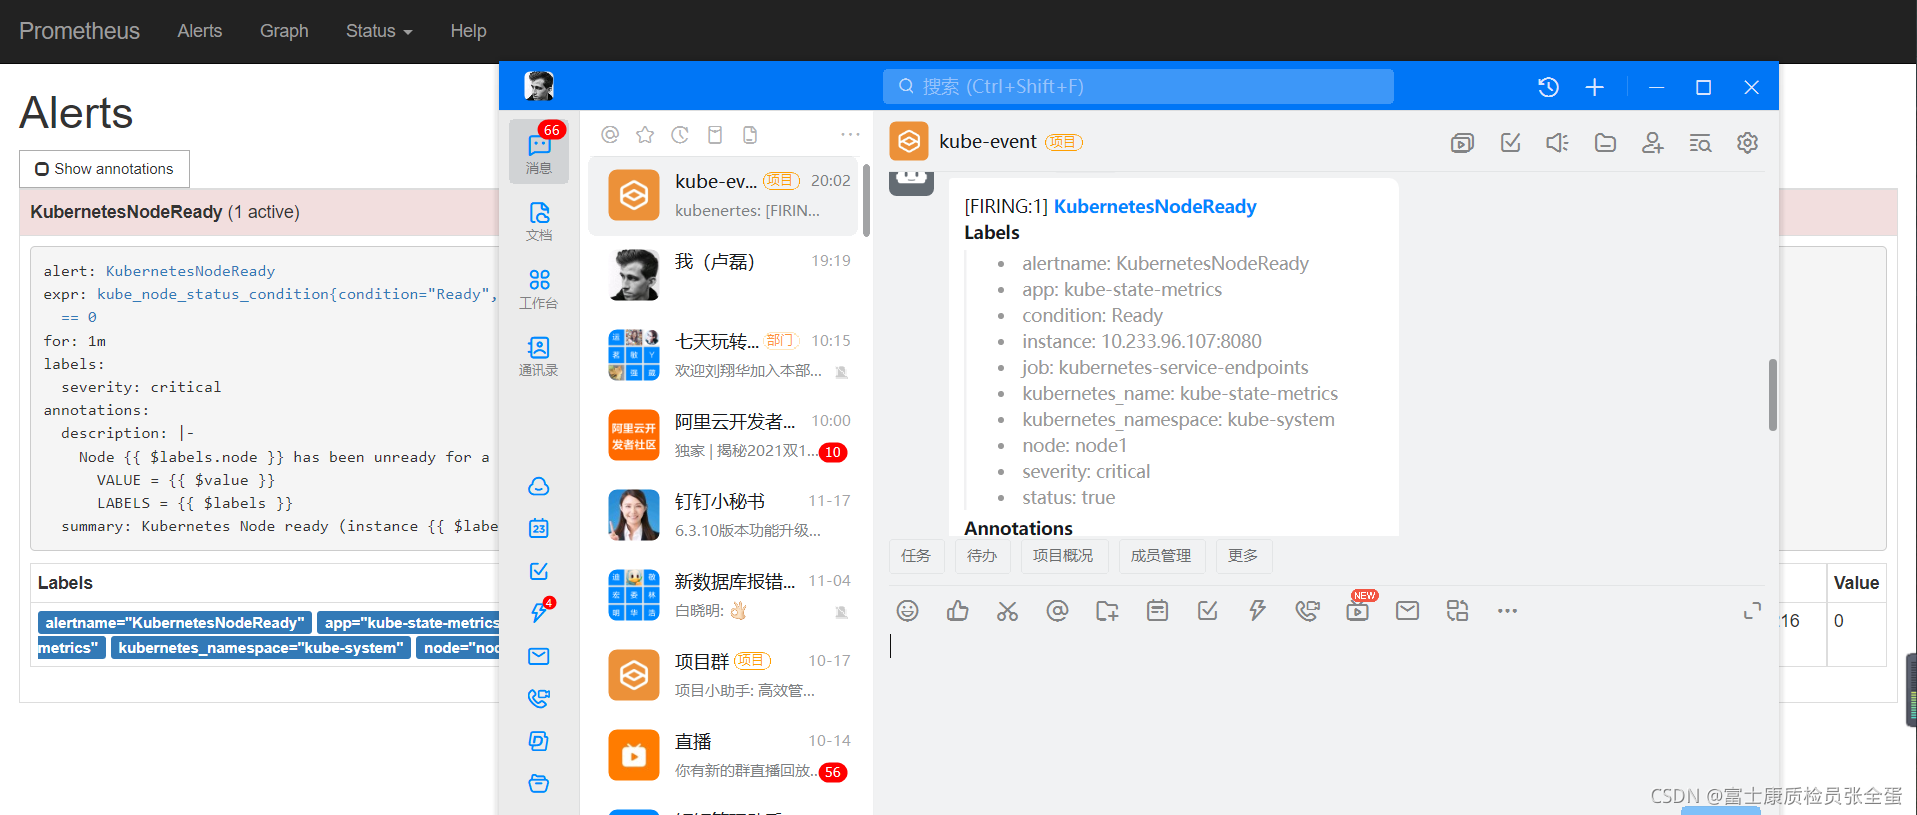
Task: Open the Messages icon with 66 badge
Action: (539, 151)
